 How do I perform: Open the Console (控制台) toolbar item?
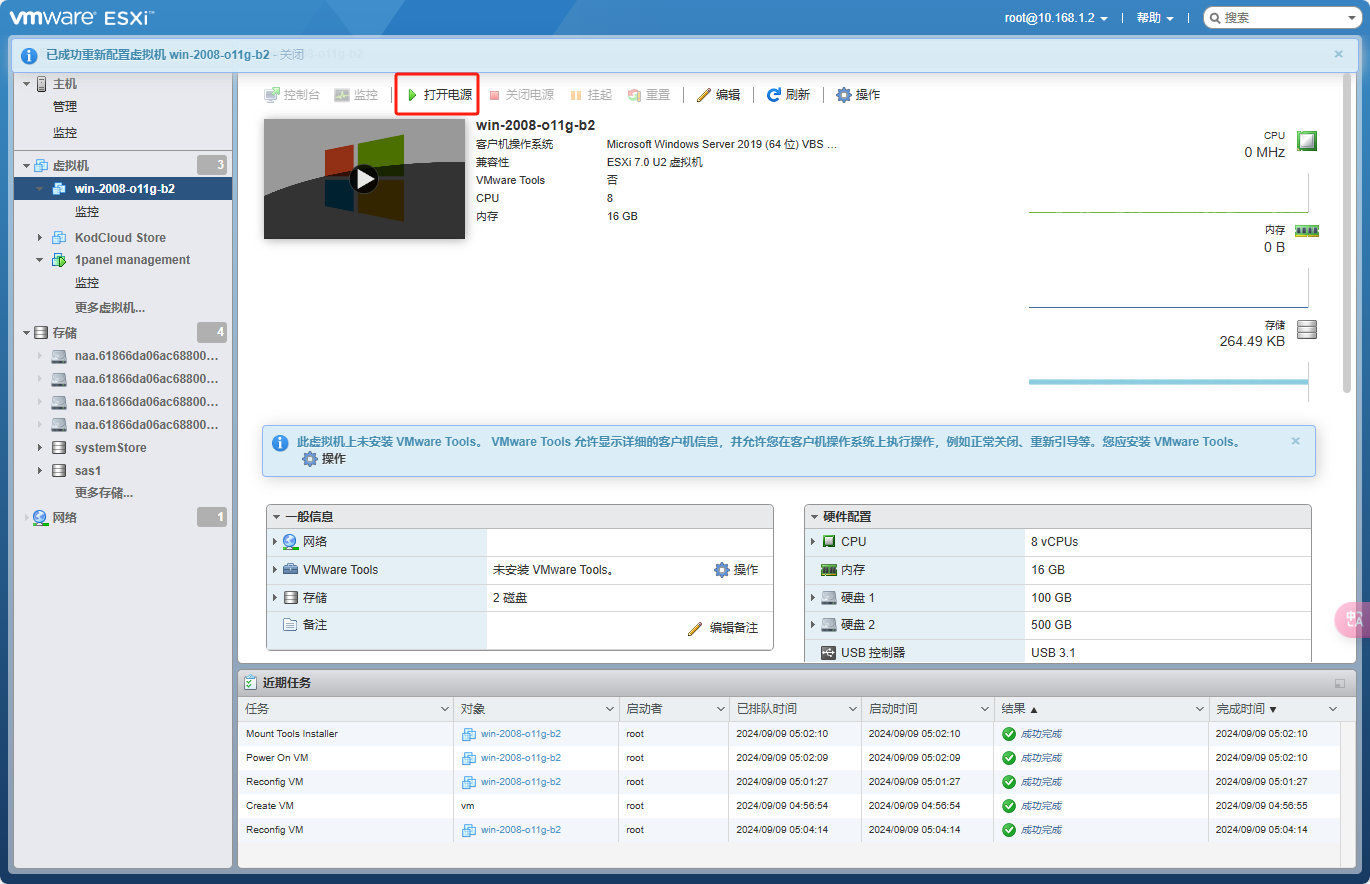coord(292,95)
